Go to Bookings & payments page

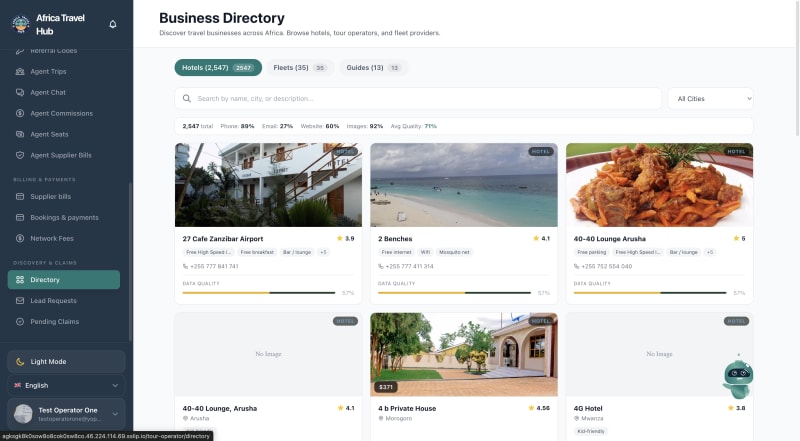(64, 217)
